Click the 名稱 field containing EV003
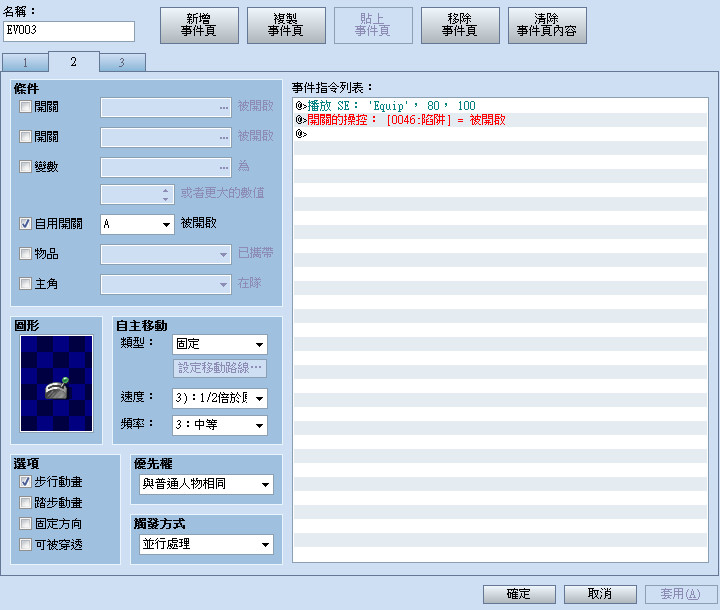720x610 pixels. [69, 31]
